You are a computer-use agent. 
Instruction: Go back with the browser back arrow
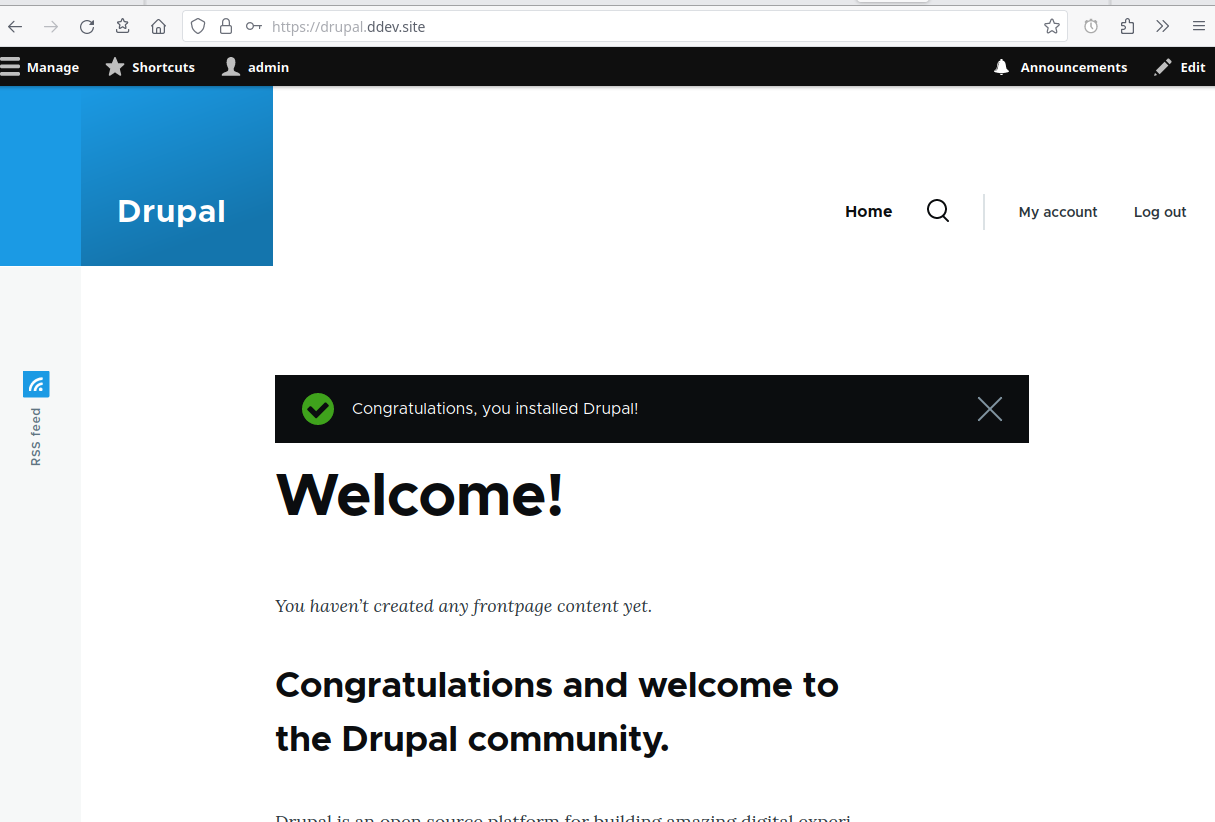click(15, 27)
